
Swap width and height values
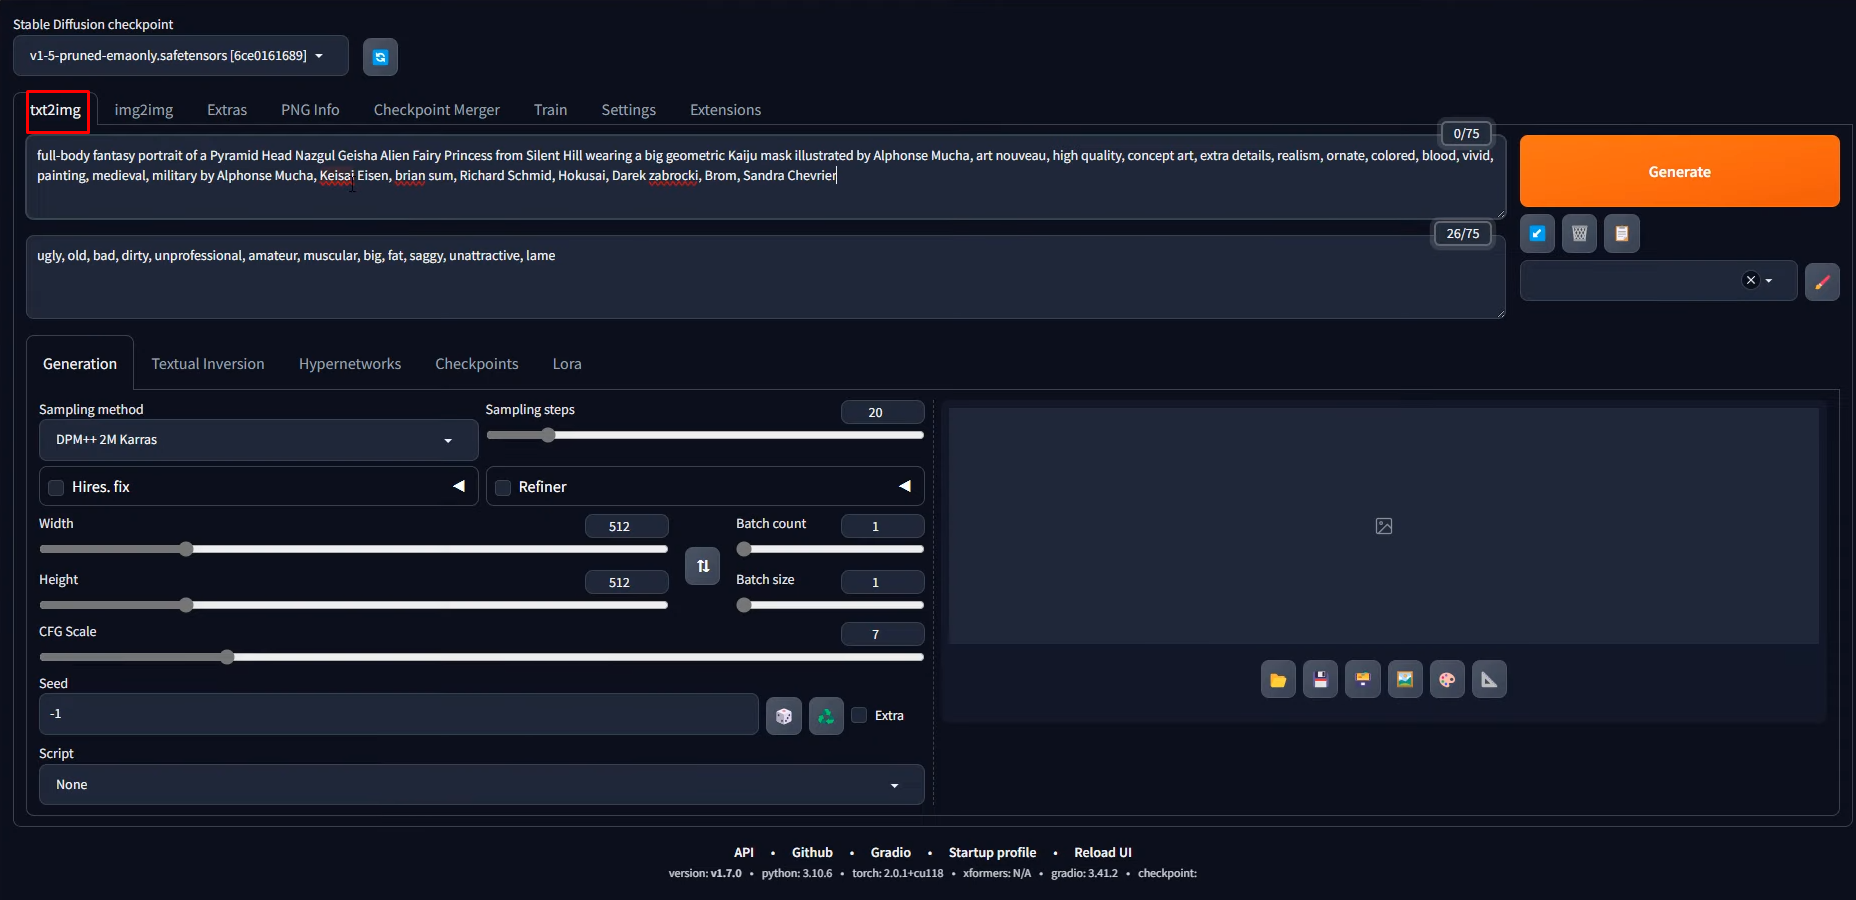point(702,566)
